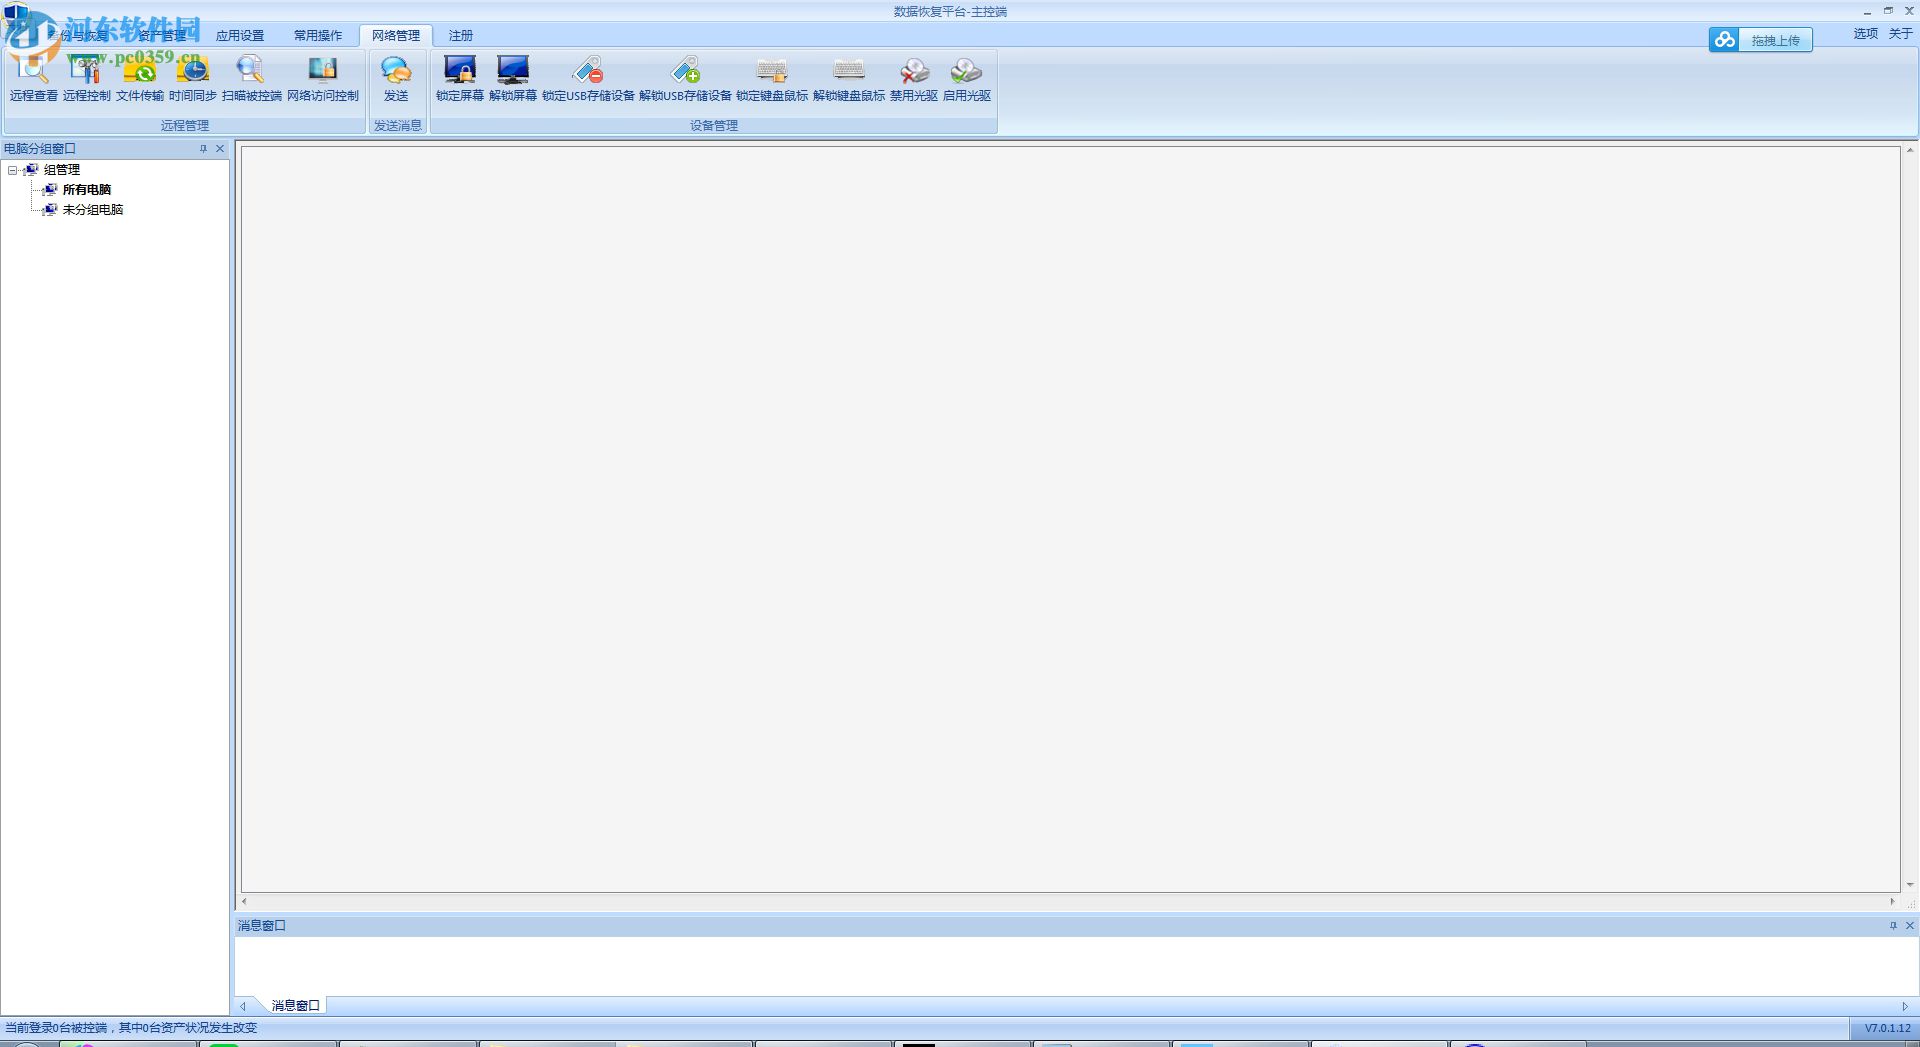Image resolution: width=1920 pixels, height=1047 pixels.
Task: Click the main view scroll-left arrow
Action: [x=244, y=902]
